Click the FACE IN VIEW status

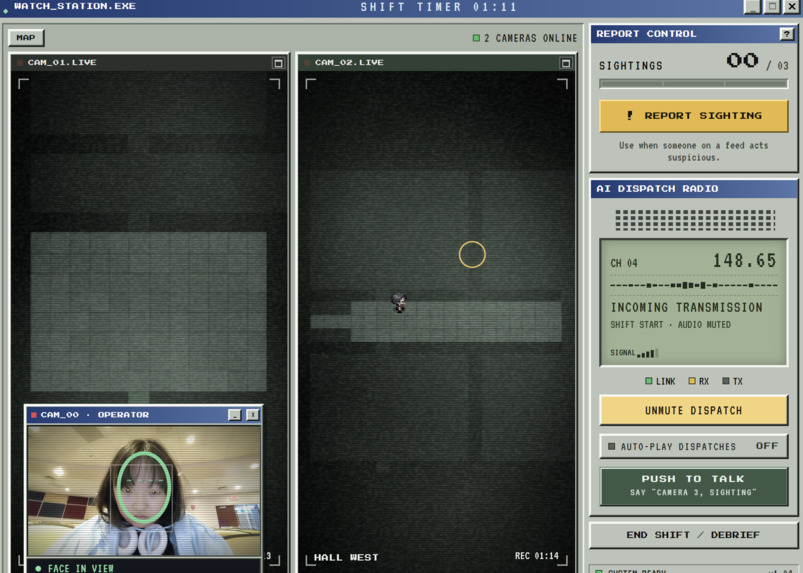(75, 567)
